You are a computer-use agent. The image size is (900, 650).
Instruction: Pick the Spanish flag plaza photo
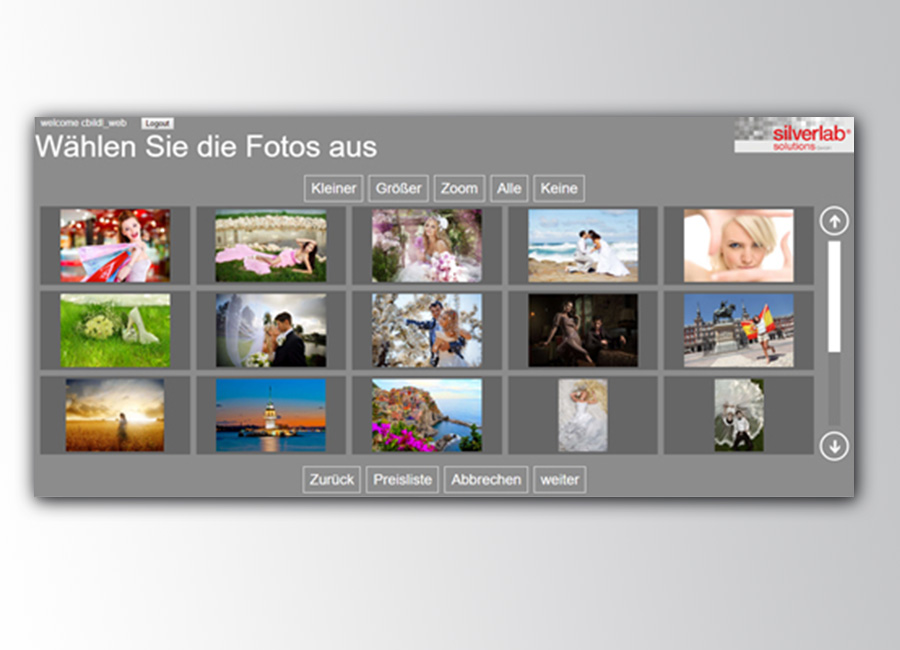tap(739, 330)
